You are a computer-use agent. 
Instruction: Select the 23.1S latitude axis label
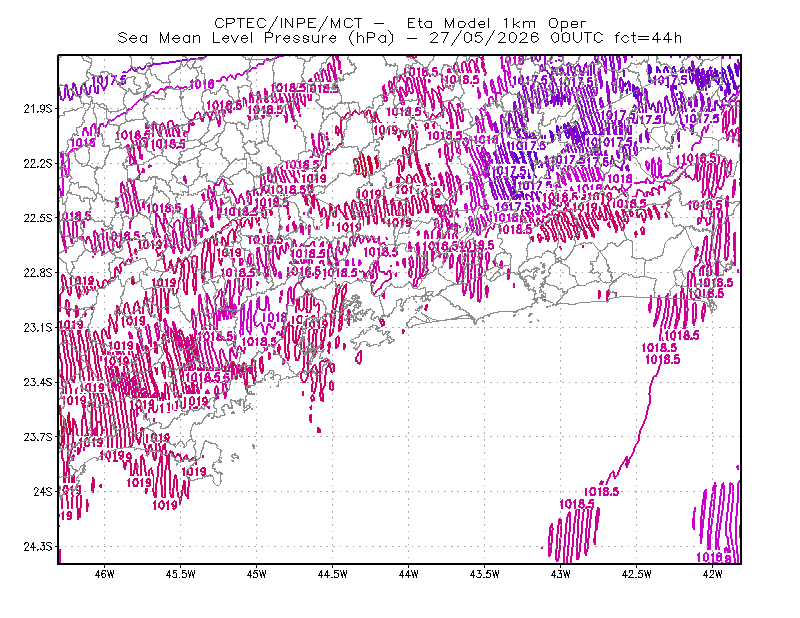point(38,327)
